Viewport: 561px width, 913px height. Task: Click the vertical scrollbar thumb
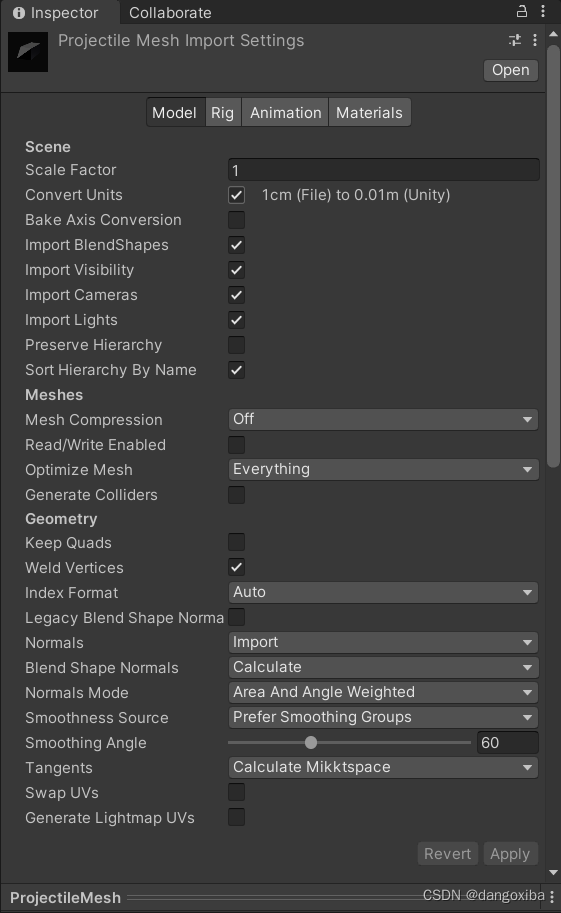(553, 256)
